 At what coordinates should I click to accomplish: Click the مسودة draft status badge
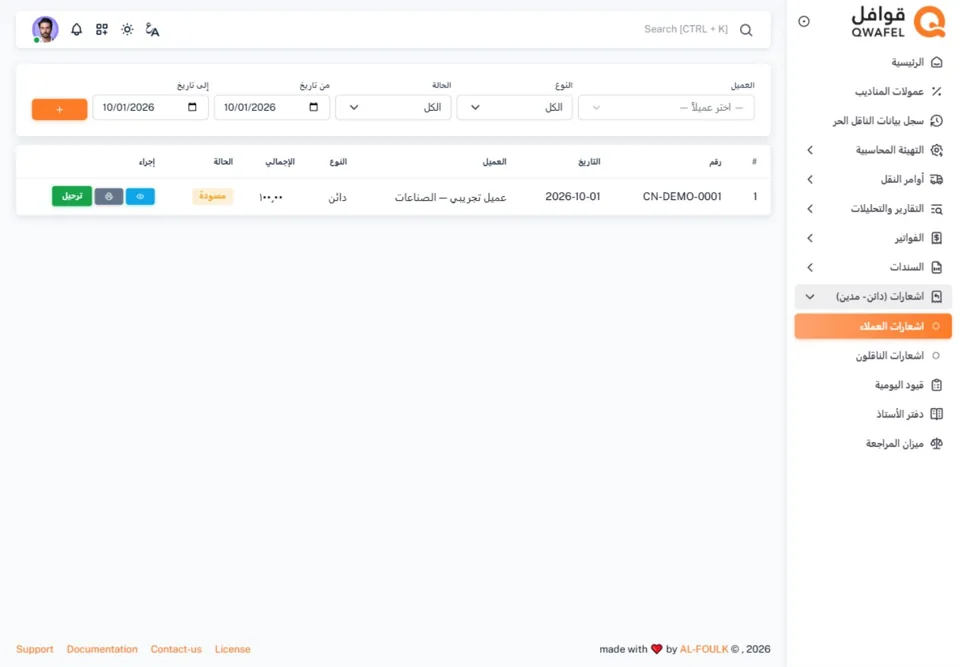point(212,196)
